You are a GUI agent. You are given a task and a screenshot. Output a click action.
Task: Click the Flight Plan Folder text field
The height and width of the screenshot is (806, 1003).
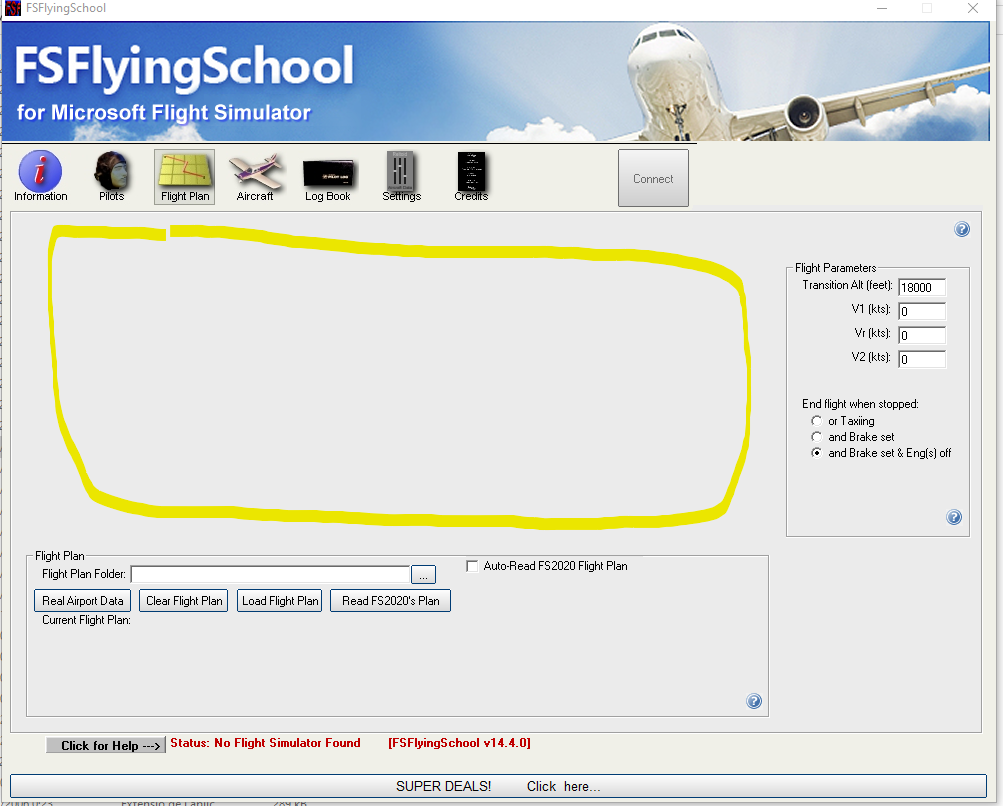(270, 574)
